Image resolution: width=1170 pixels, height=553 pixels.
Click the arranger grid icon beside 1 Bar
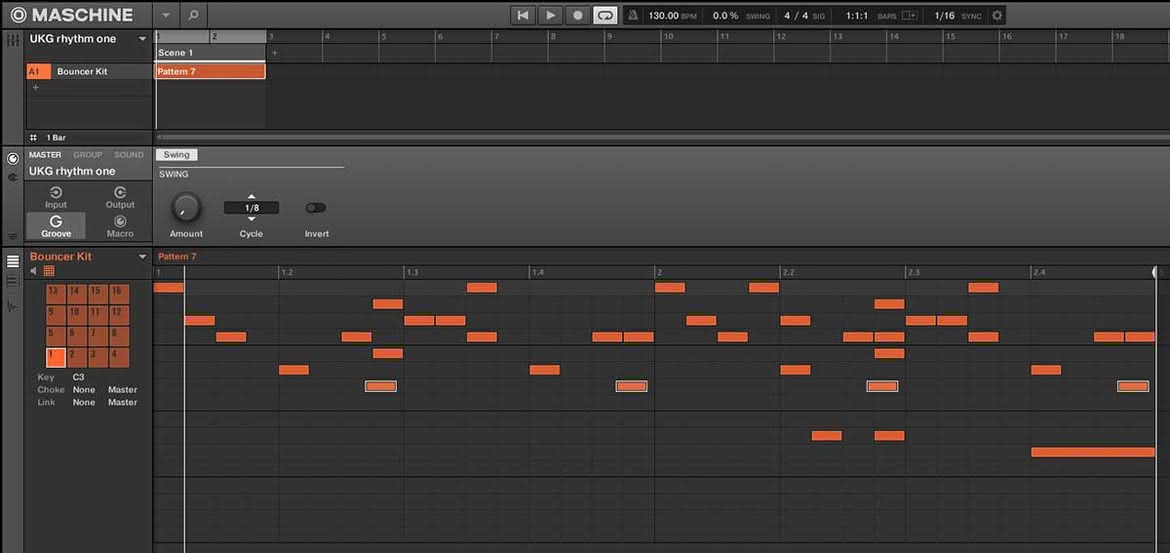(34, 138)
